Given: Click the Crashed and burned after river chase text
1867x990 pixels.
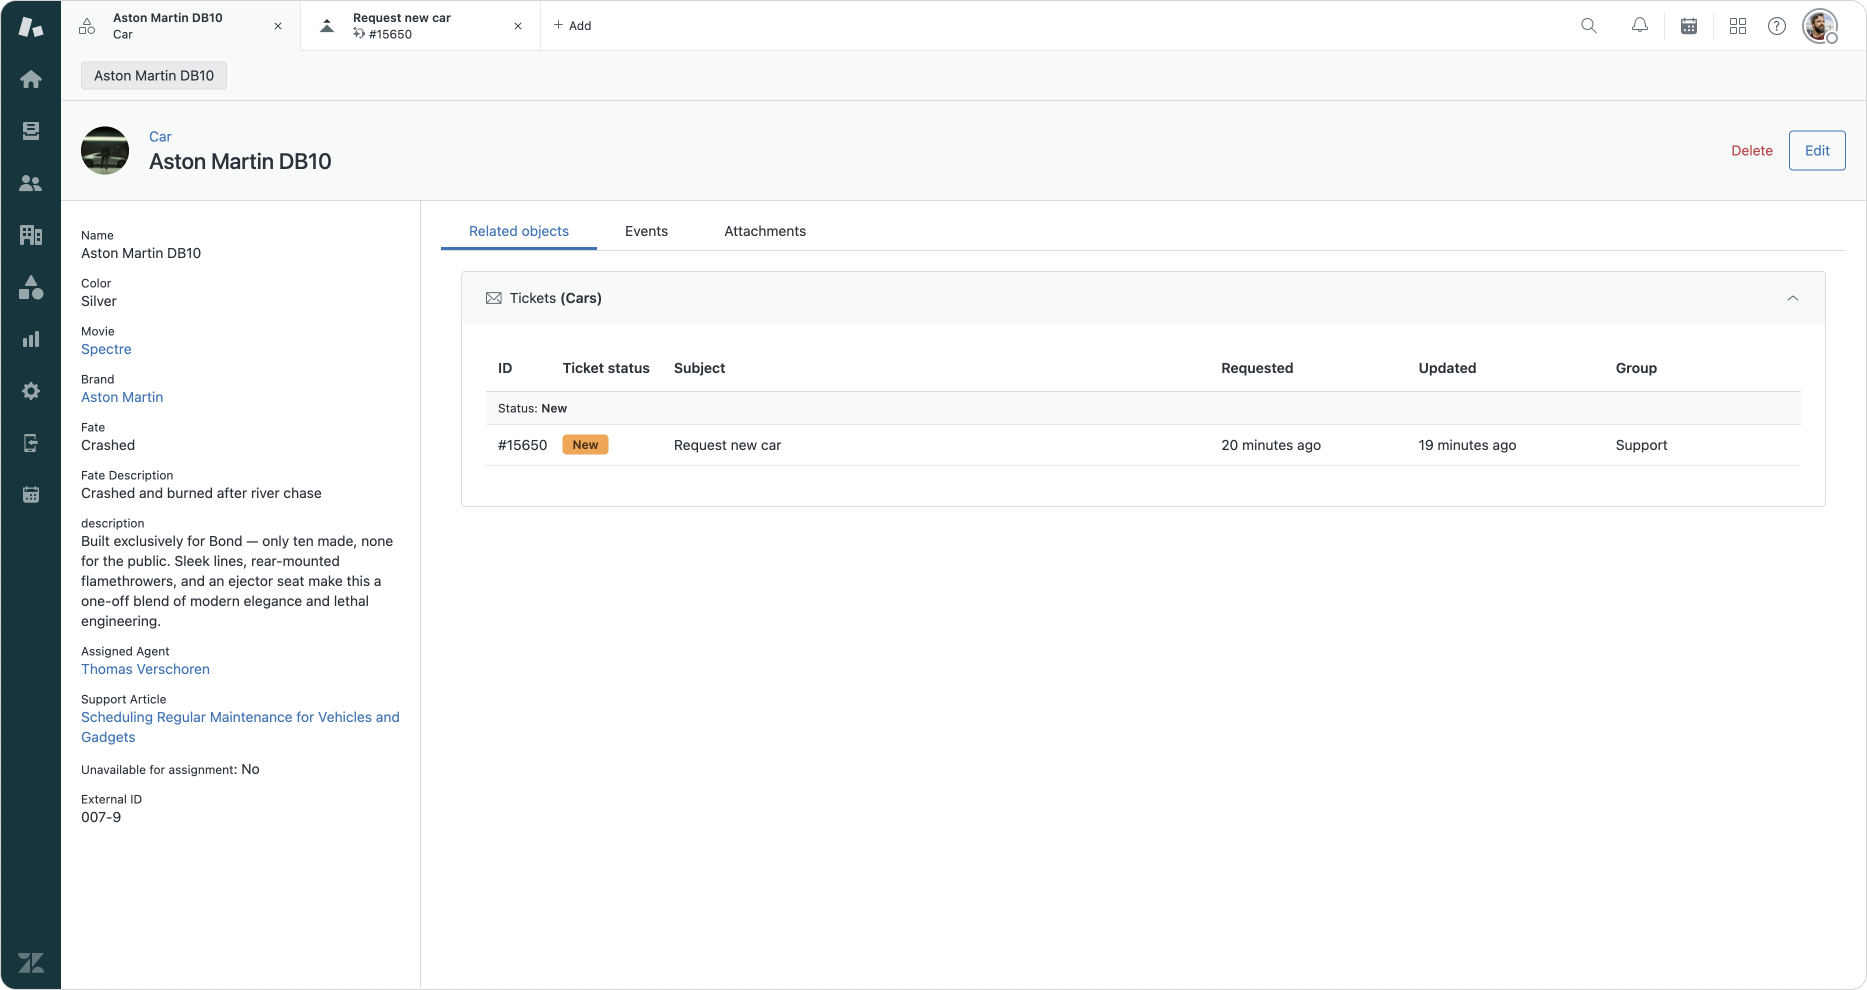Looking at the screenshot, I should (201, 493).
